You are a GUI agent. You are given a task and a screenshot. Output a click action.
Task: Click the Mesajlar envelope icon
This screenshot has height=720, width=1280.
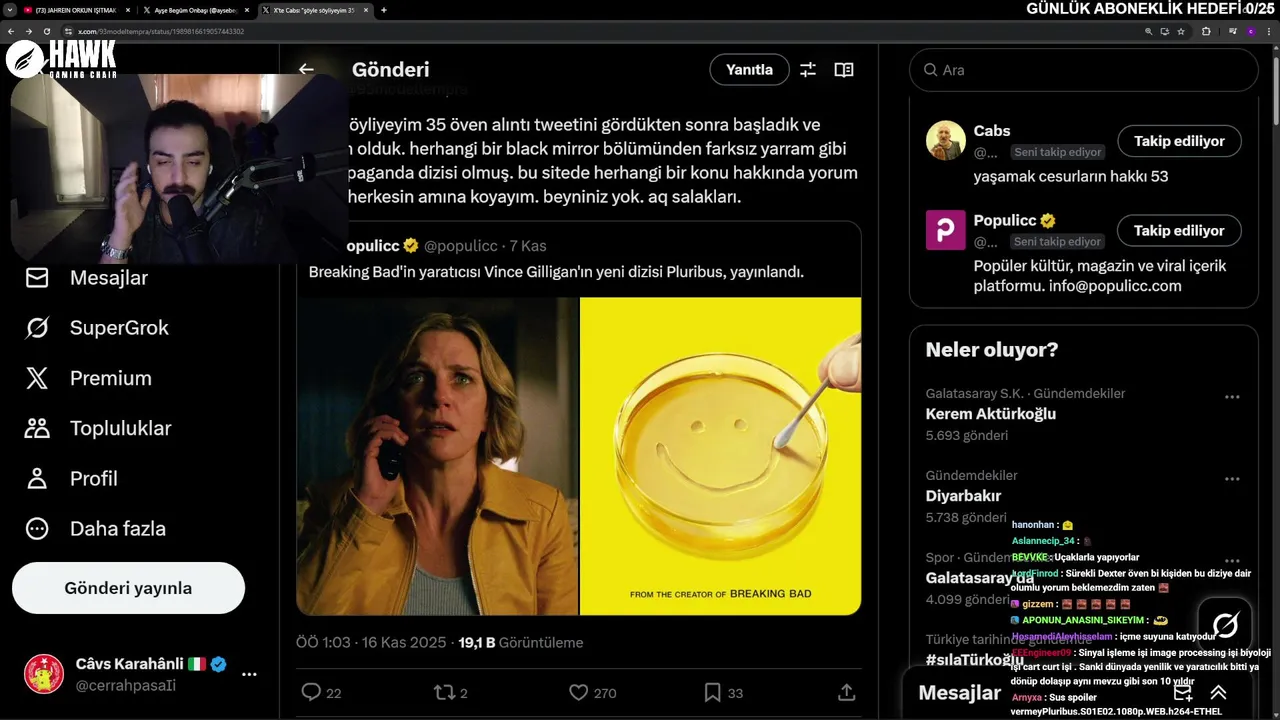(x=37, y=277)
